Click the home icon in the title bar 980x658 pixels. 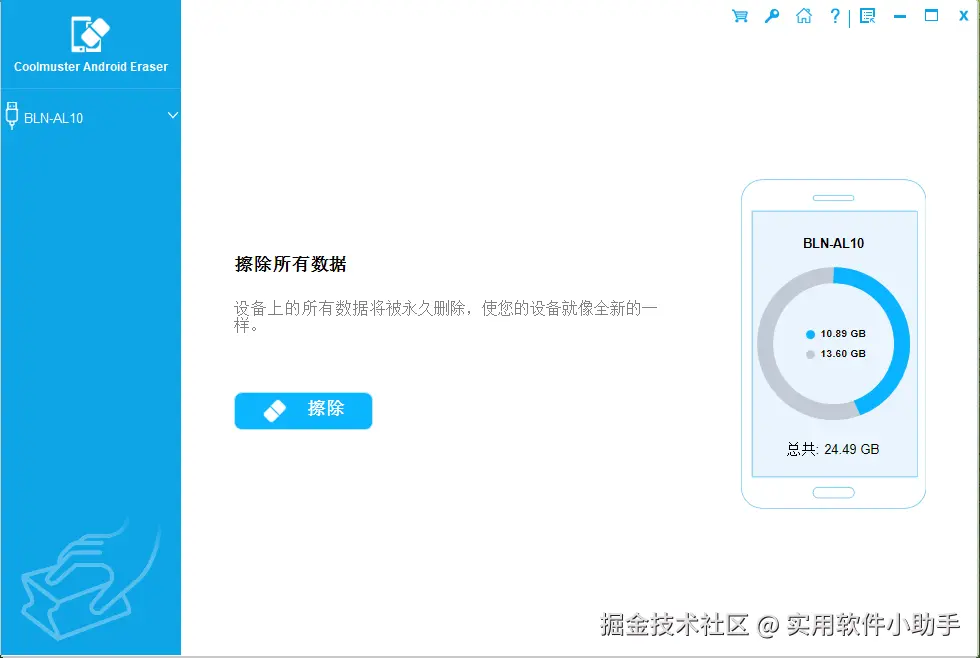(804, 16)
